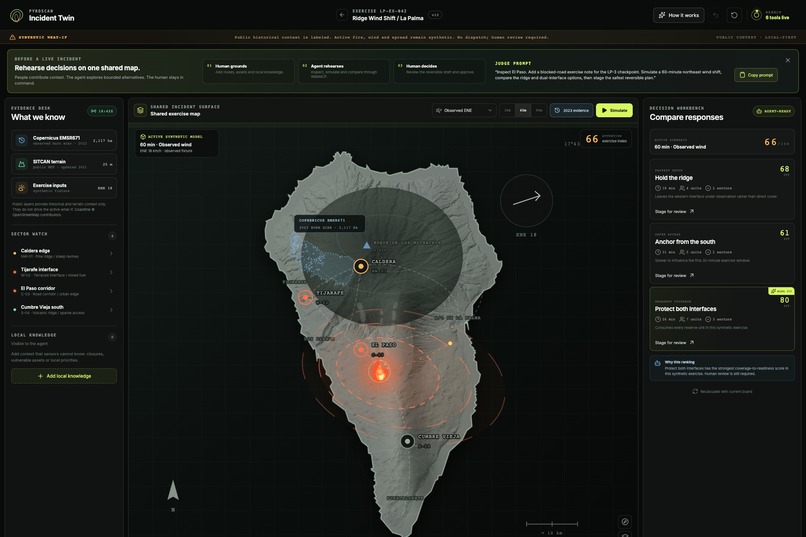Select the Caldera marker on the map
The width and height of the screenshot is (806, 537).
[361, 266]
